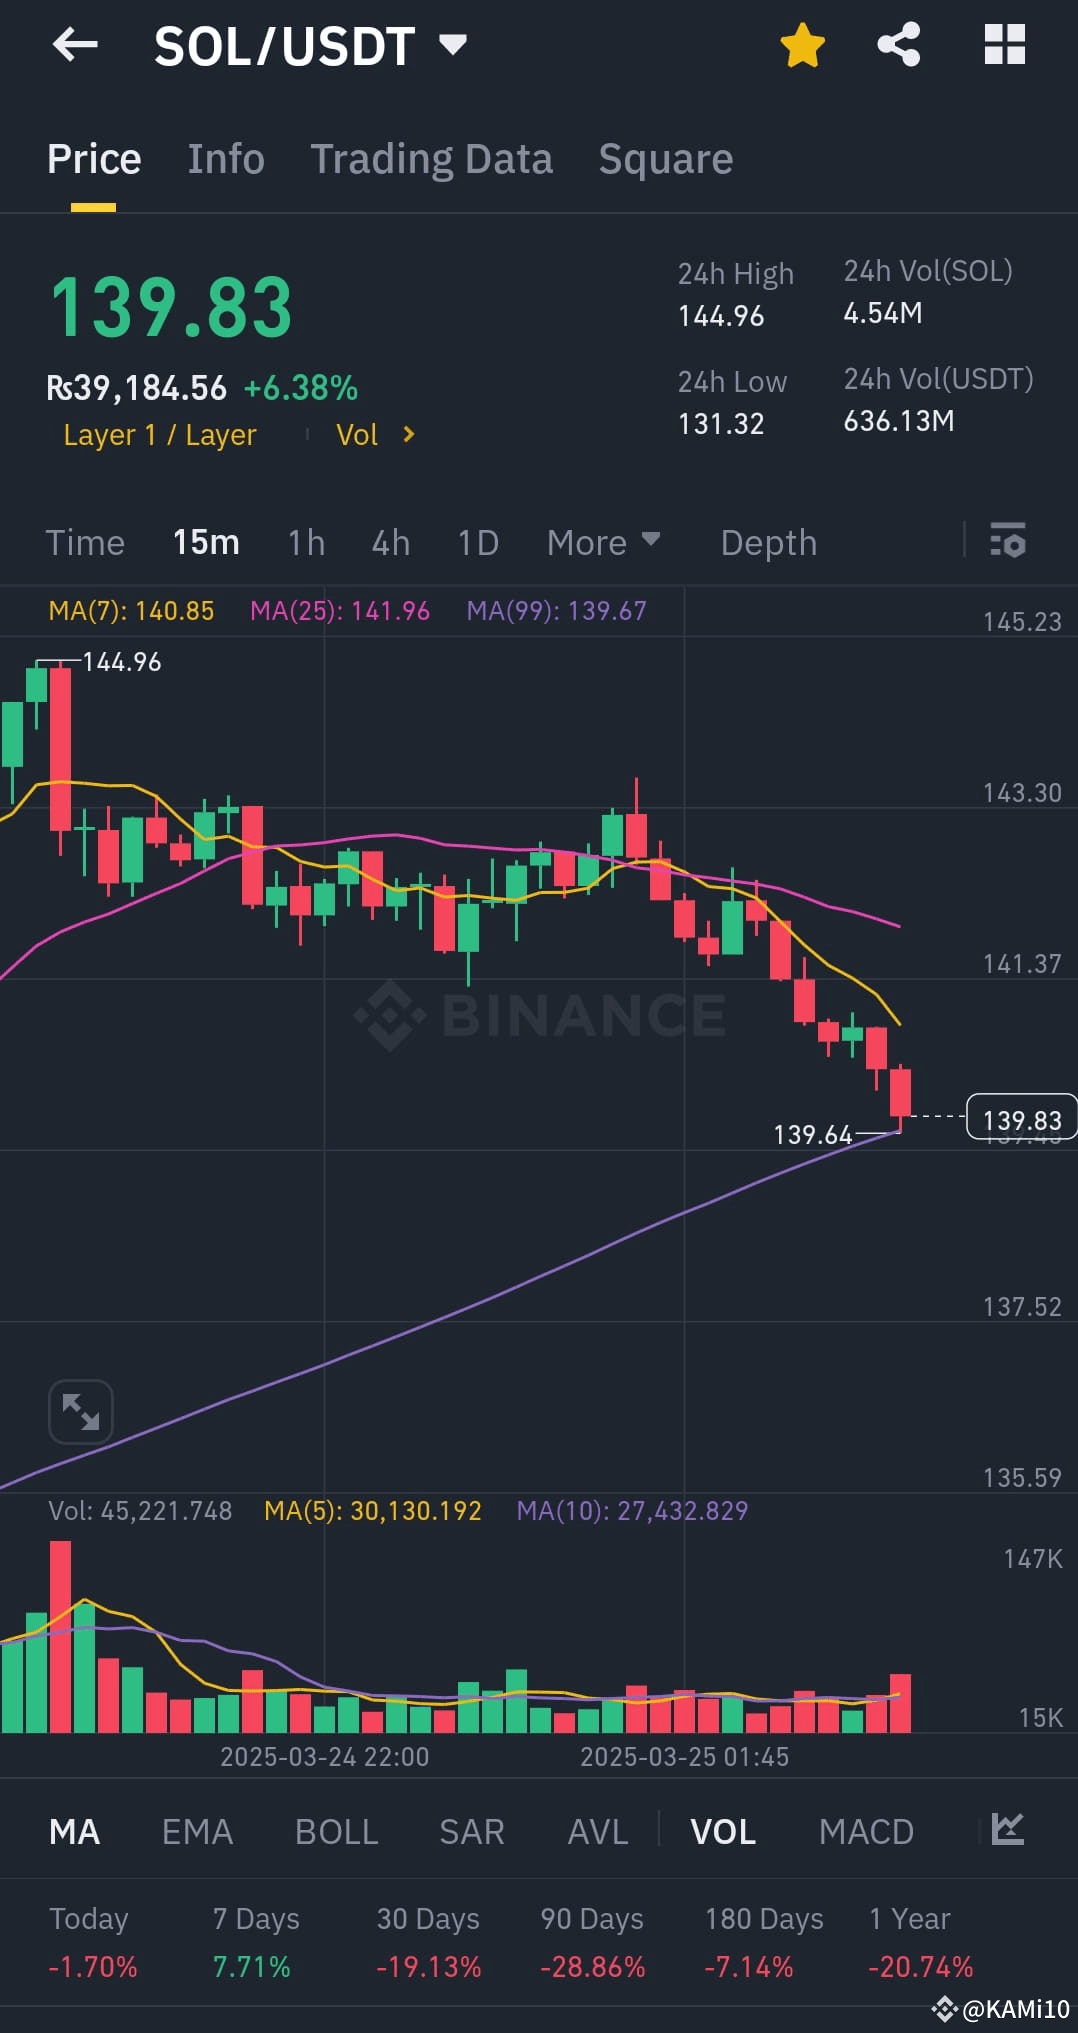
Task: Open chart display settings beside Depth
Action: 1008,542
